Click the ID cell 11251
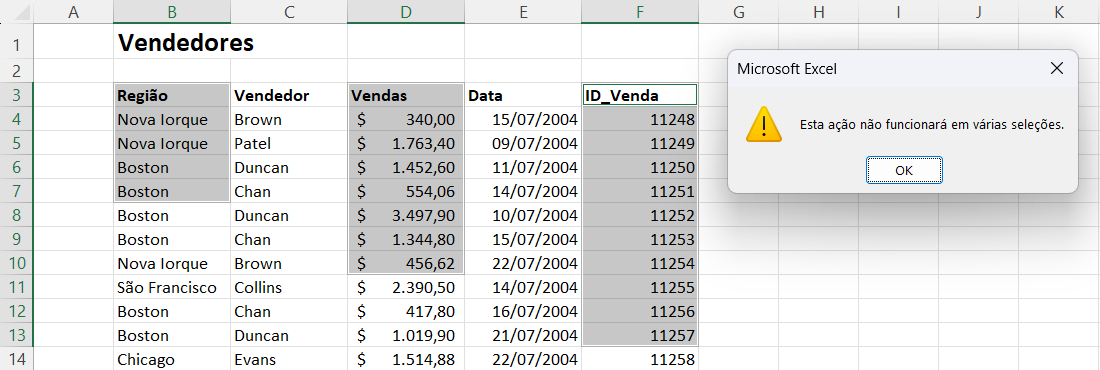1100x370 pixels. 640,191
